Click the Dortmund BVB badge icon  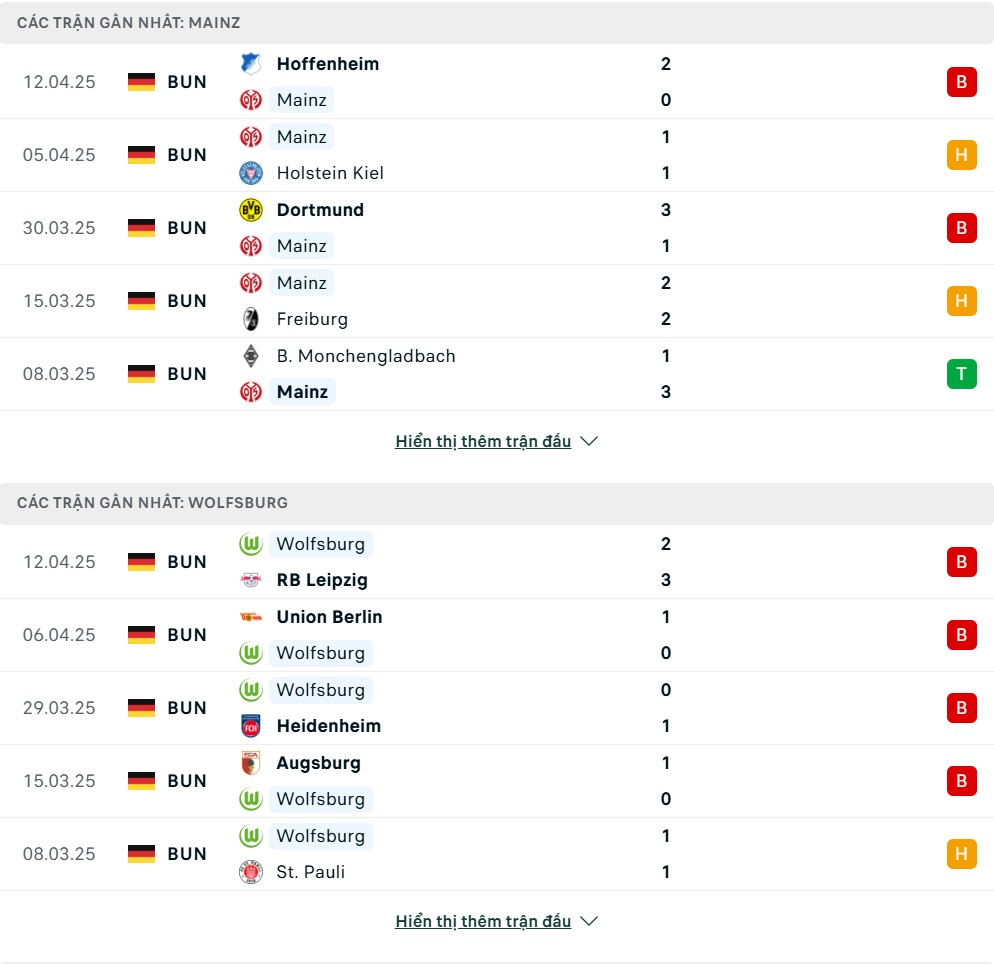pos(250,210)
